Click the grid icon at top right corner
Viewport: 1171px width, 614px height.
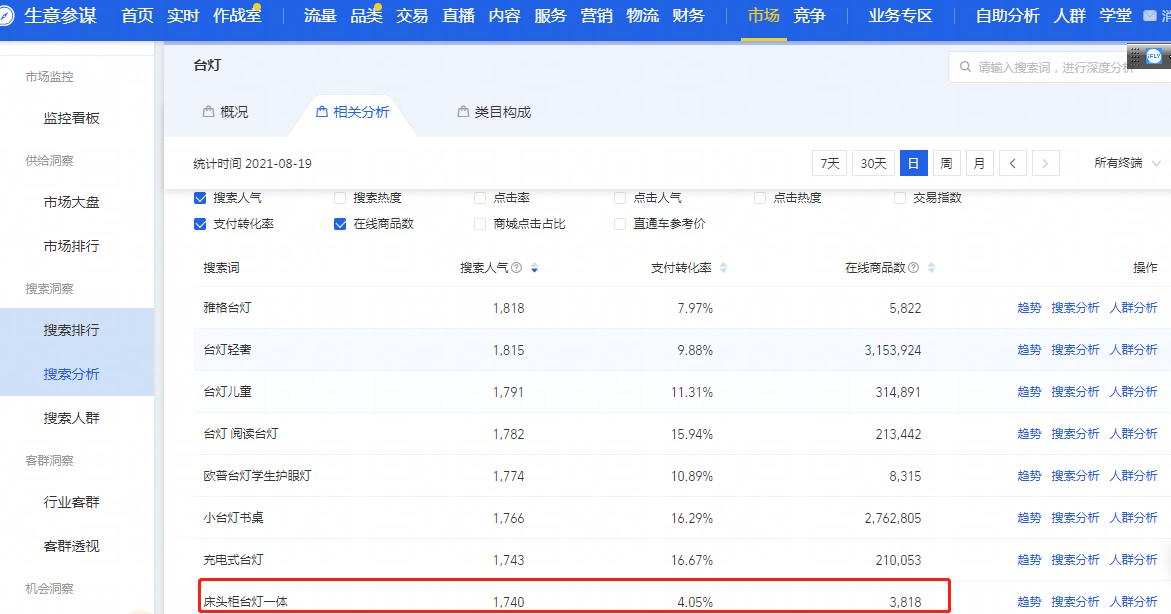click(1138, 57)
